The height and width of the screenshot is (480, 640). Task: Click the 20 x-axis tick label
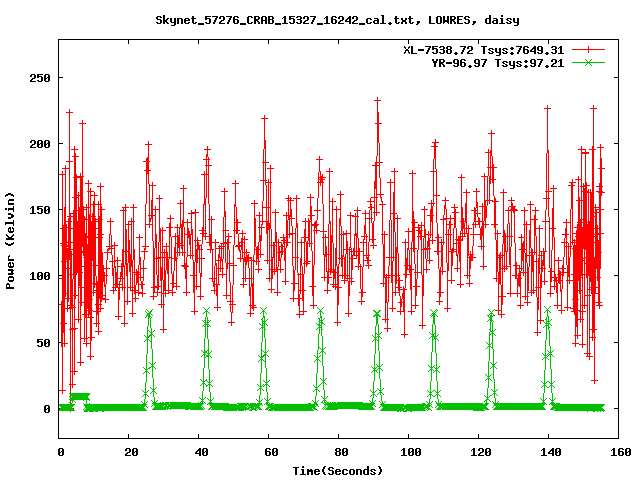(131, 452)
